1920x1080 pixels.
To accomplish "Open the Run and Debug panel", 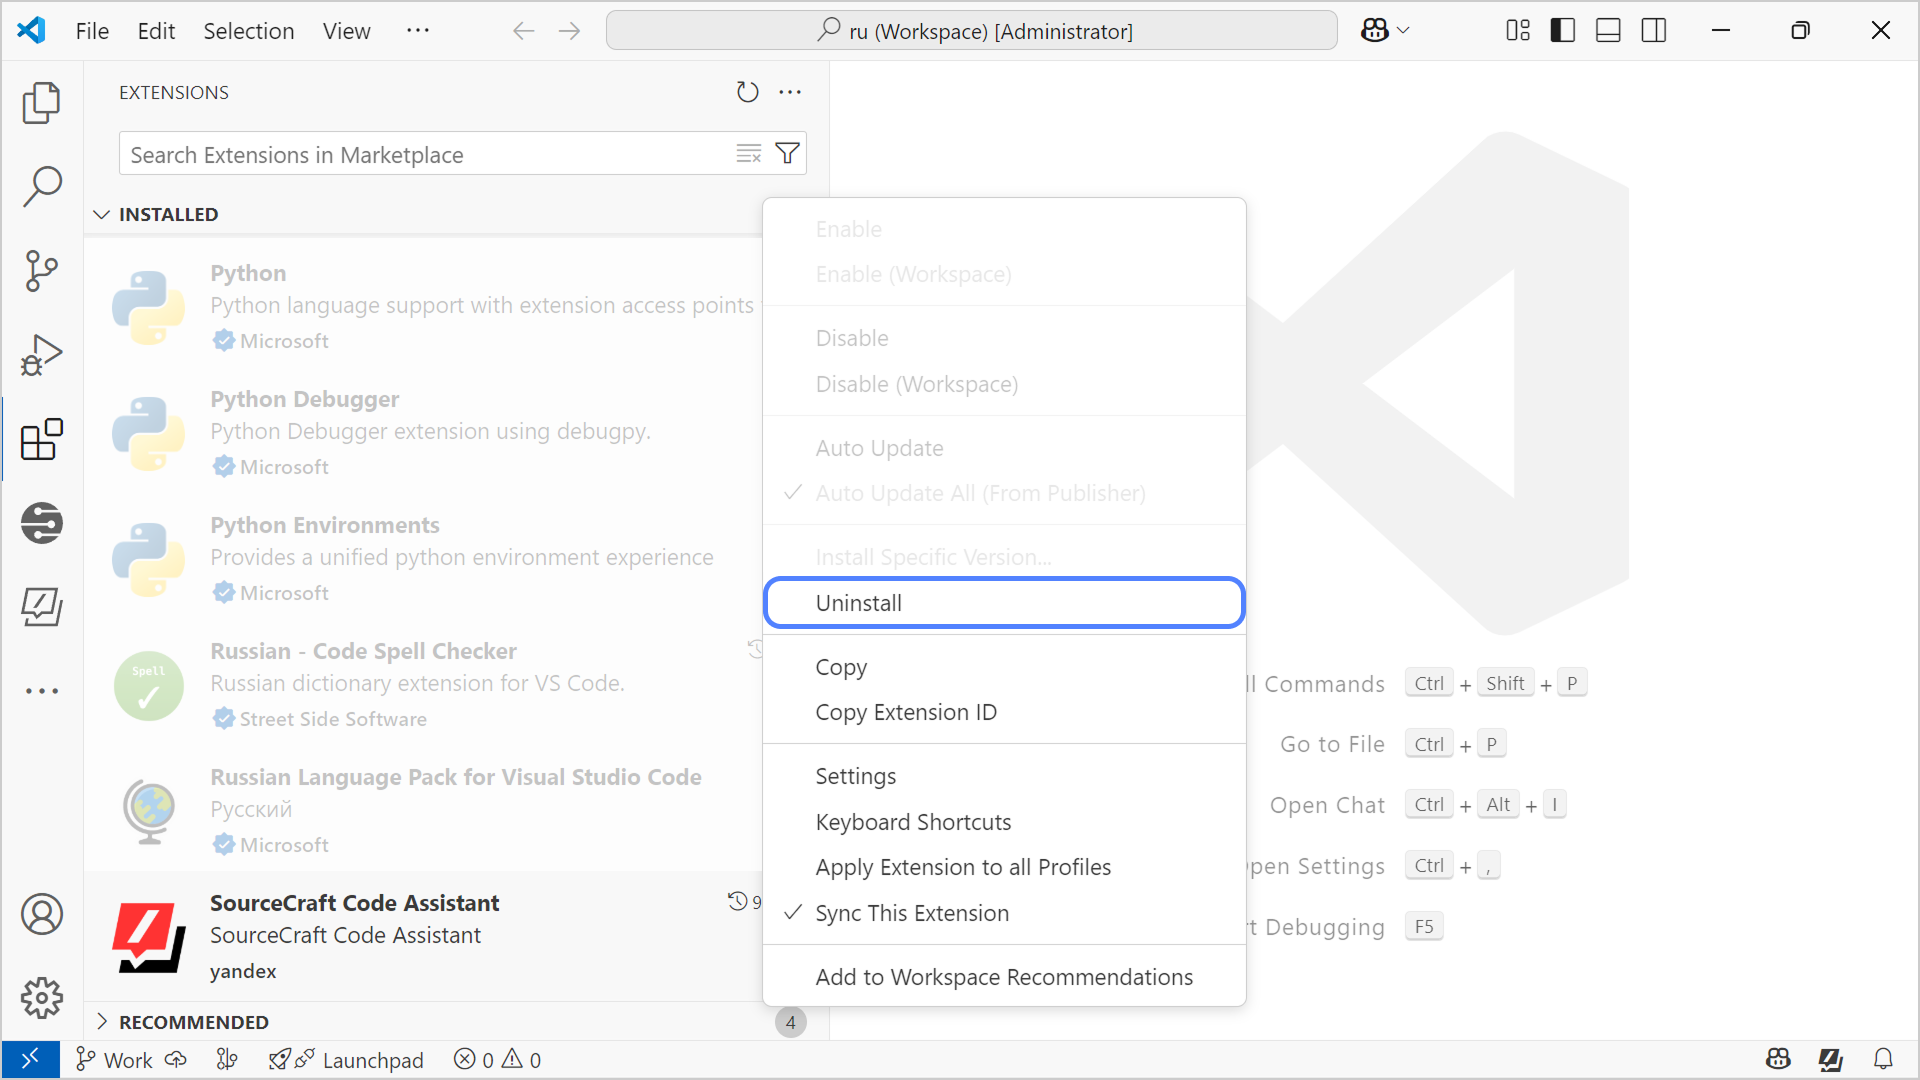I will pyautogui.click(x=41, y=354).
